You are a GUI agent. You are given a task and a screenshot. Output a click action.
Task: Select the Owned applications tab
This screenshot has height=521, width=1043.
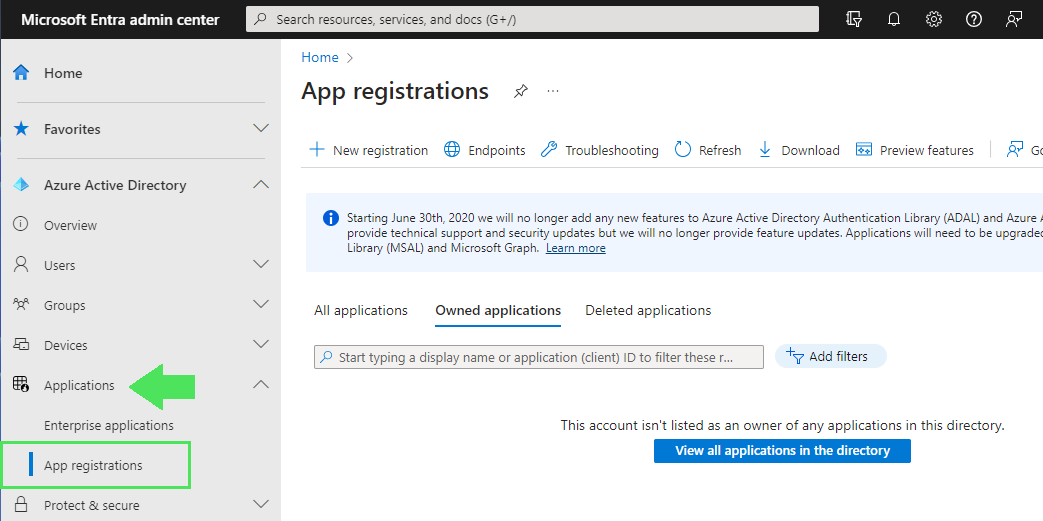[x=498, y=311]
